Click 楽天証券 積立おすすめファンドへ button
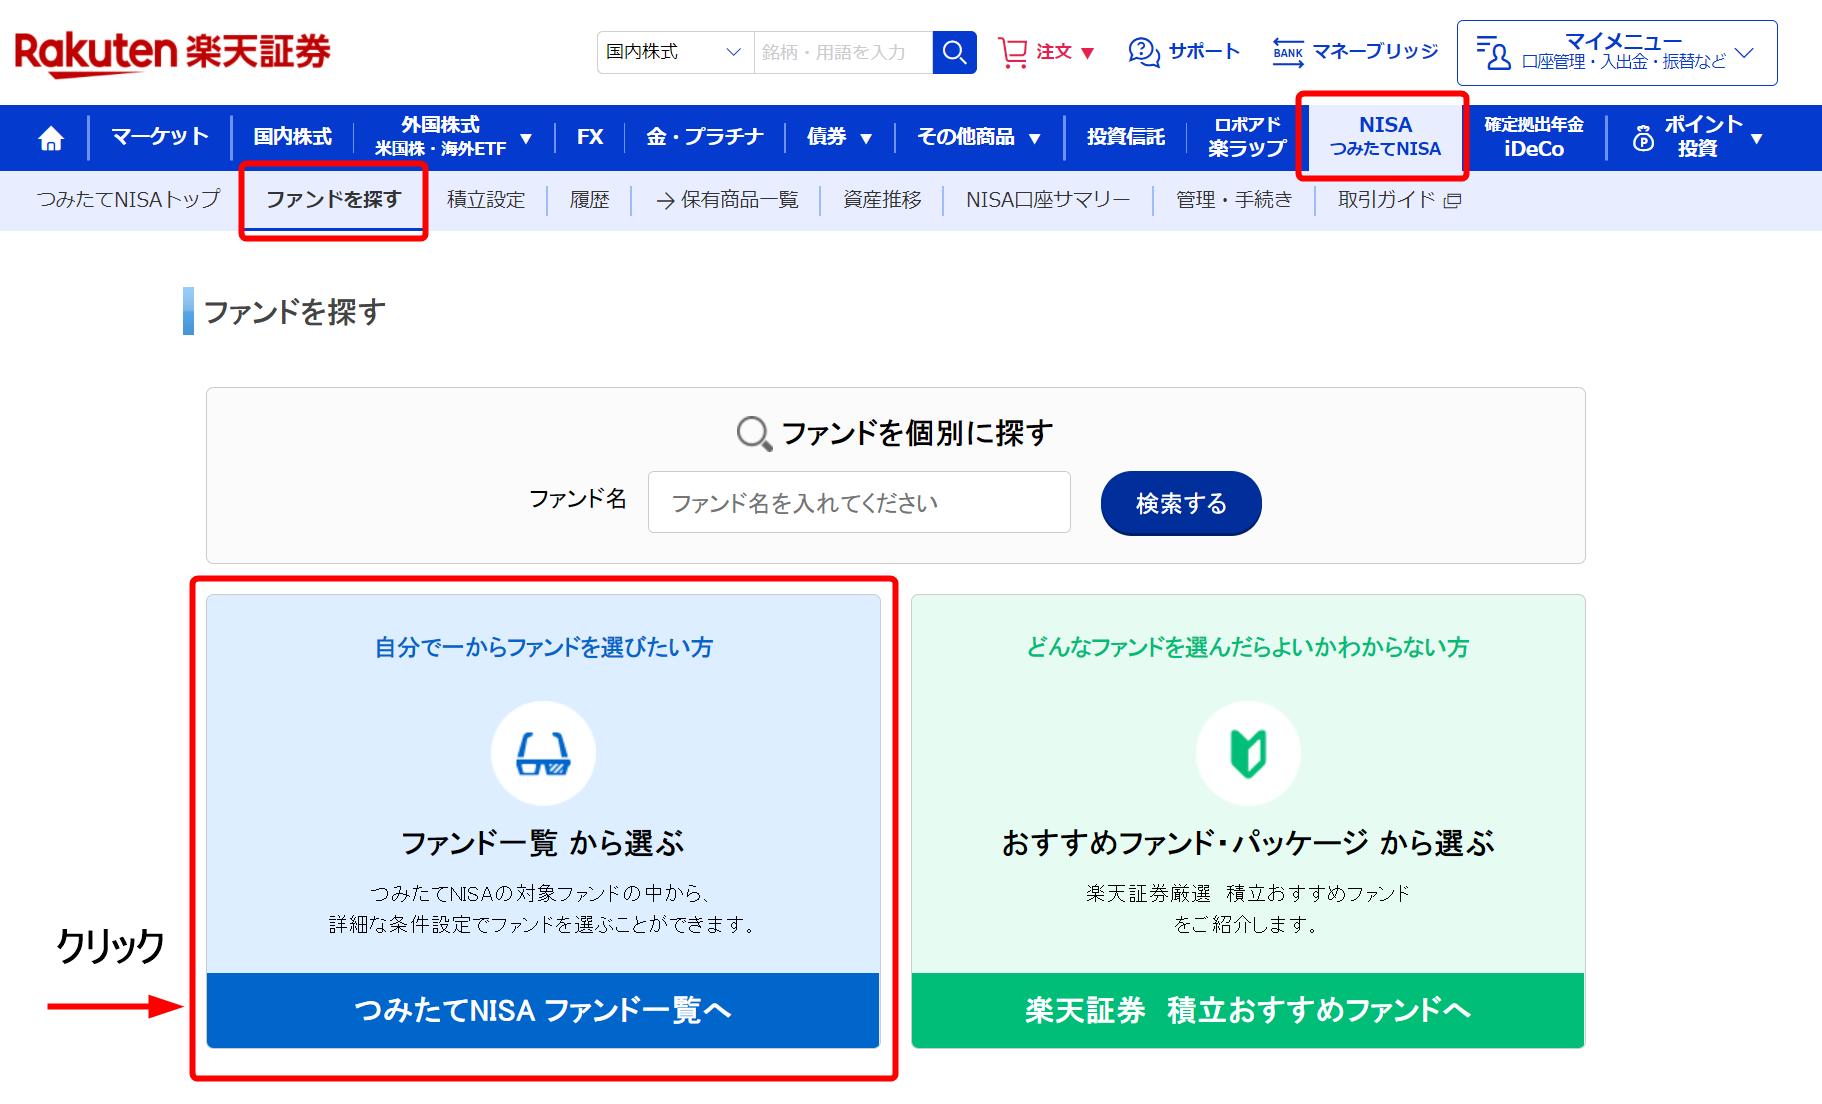 tap(1248, 1010)
